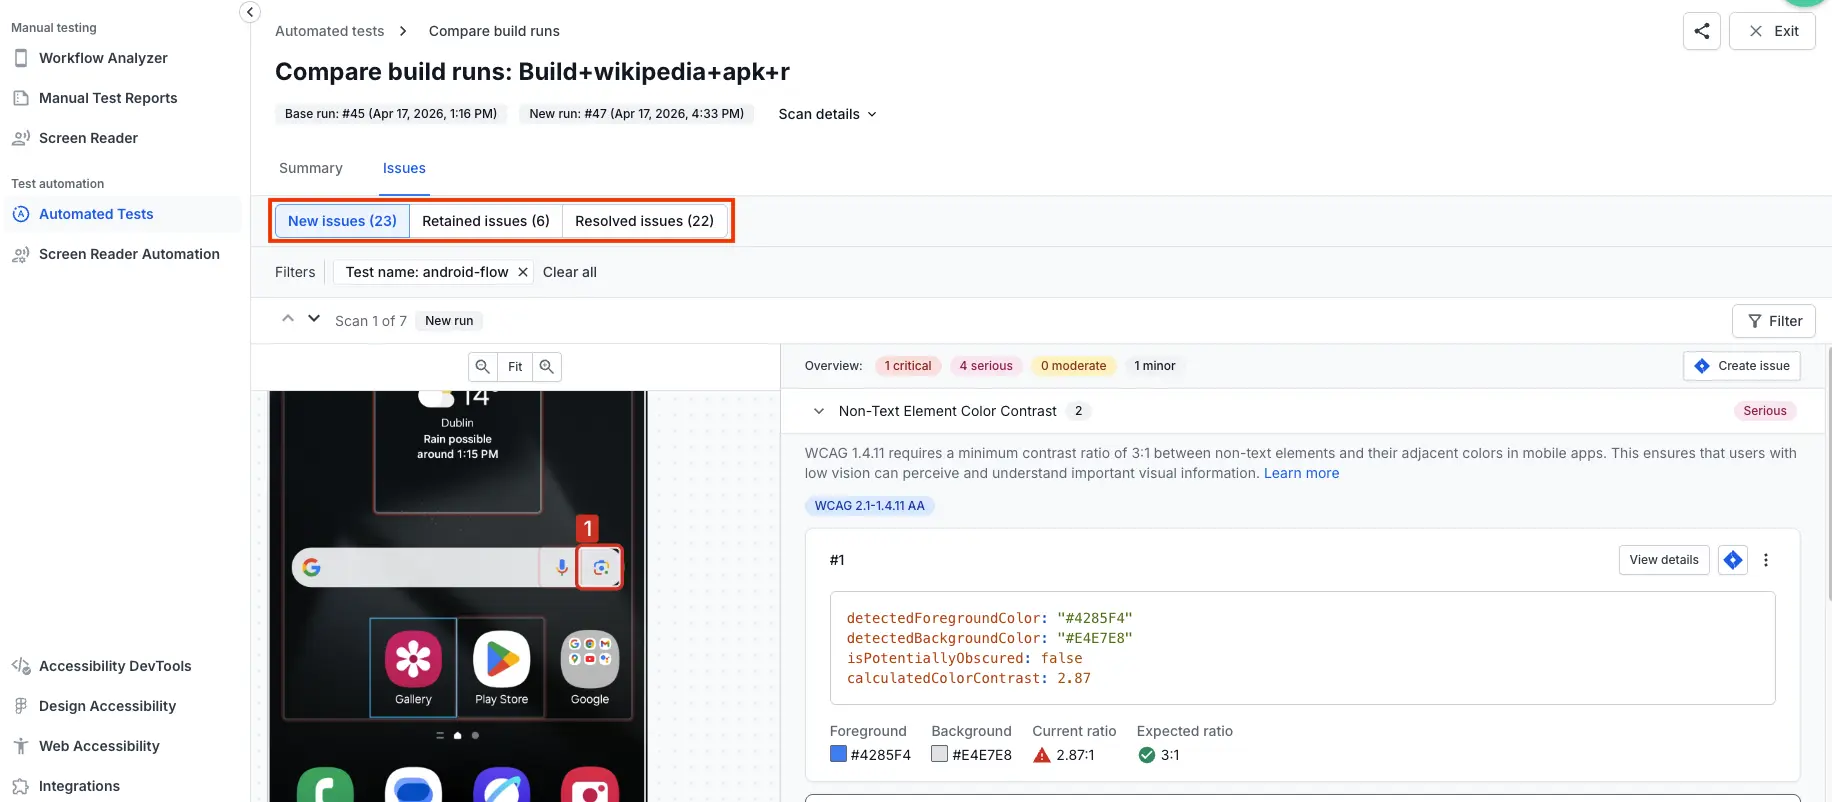Image resolution: width=1832 pixels, height=802 pixels.
Task: Zoom out the device screenshot
Action: (x=483, y=367)
